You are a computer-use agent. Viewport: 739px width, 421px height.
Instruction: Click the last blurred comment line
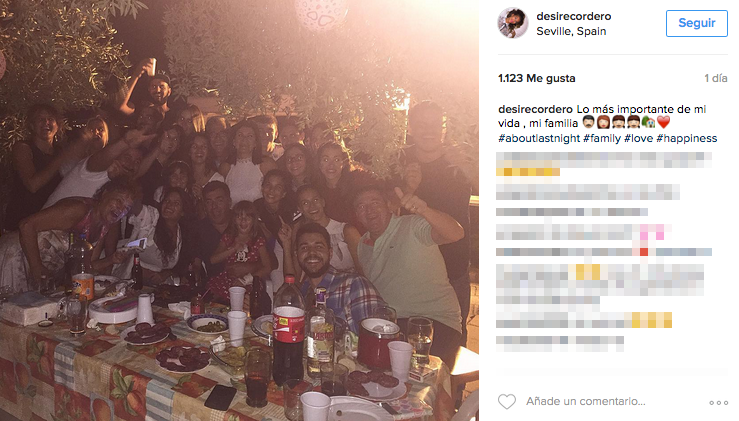coord(560,343)
